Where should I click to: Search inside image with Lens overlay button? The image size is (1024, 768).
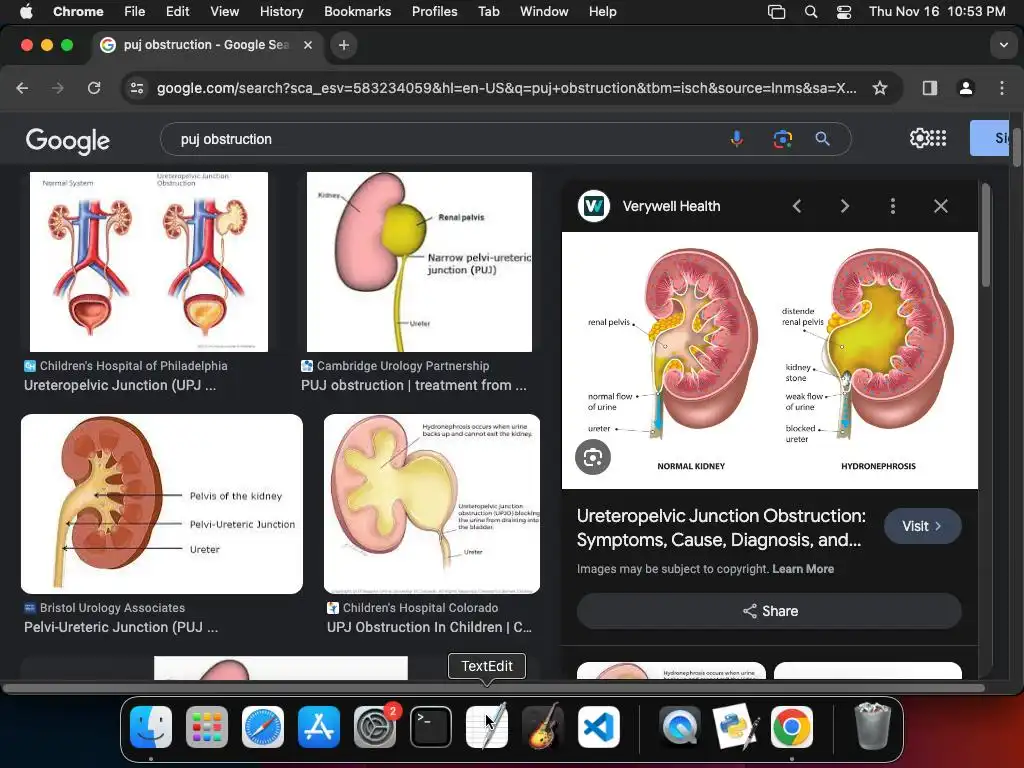592,457
